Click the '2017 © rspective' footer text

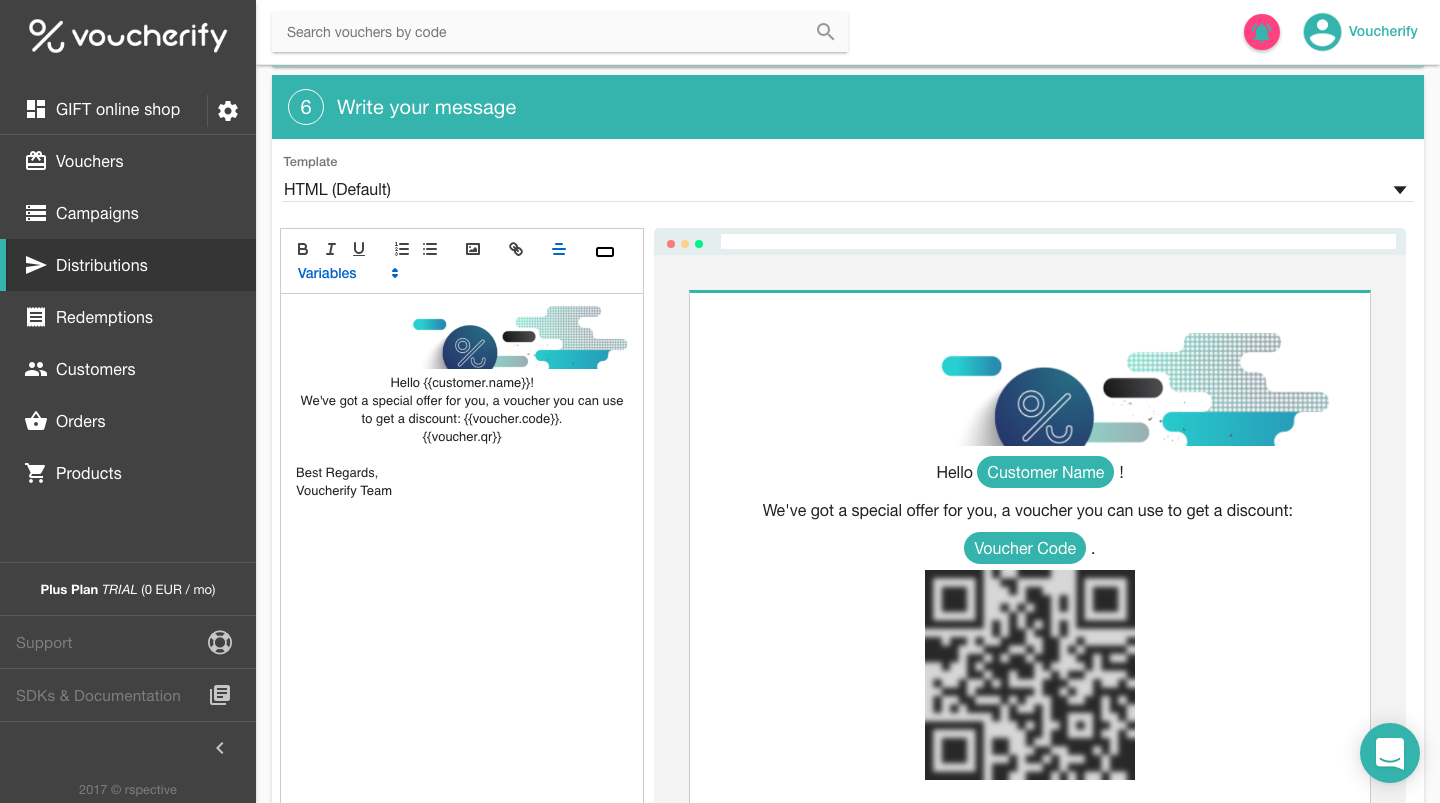coord(128,789)
